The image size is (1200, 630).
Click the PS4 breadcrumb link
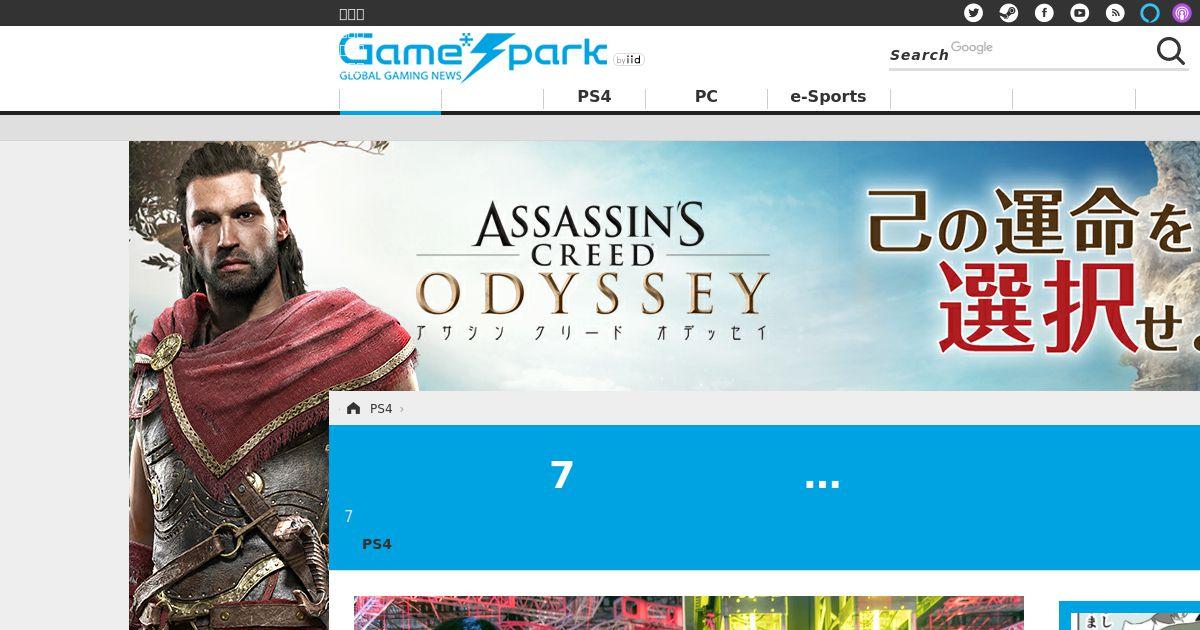click(381, 408)
